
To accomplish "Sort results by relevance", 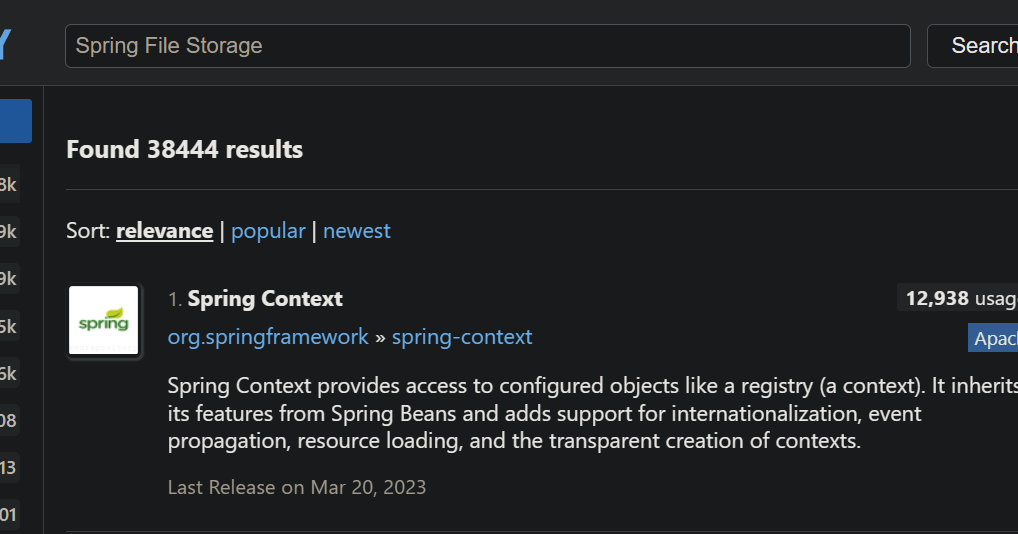I will (164, 231).
